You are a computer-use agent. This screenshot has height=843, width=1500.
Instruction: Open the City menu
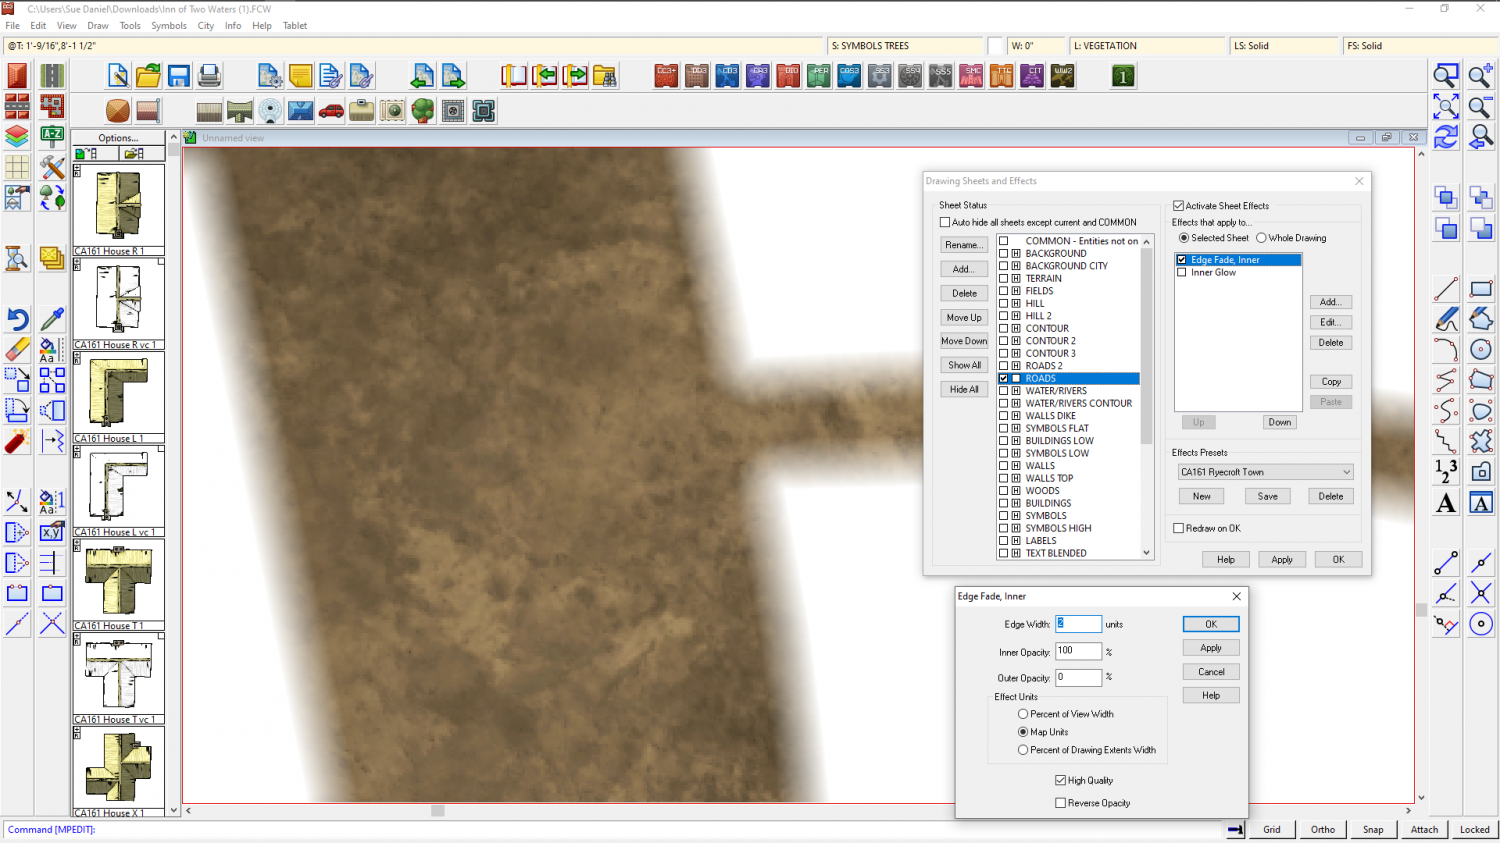(206, 26)
